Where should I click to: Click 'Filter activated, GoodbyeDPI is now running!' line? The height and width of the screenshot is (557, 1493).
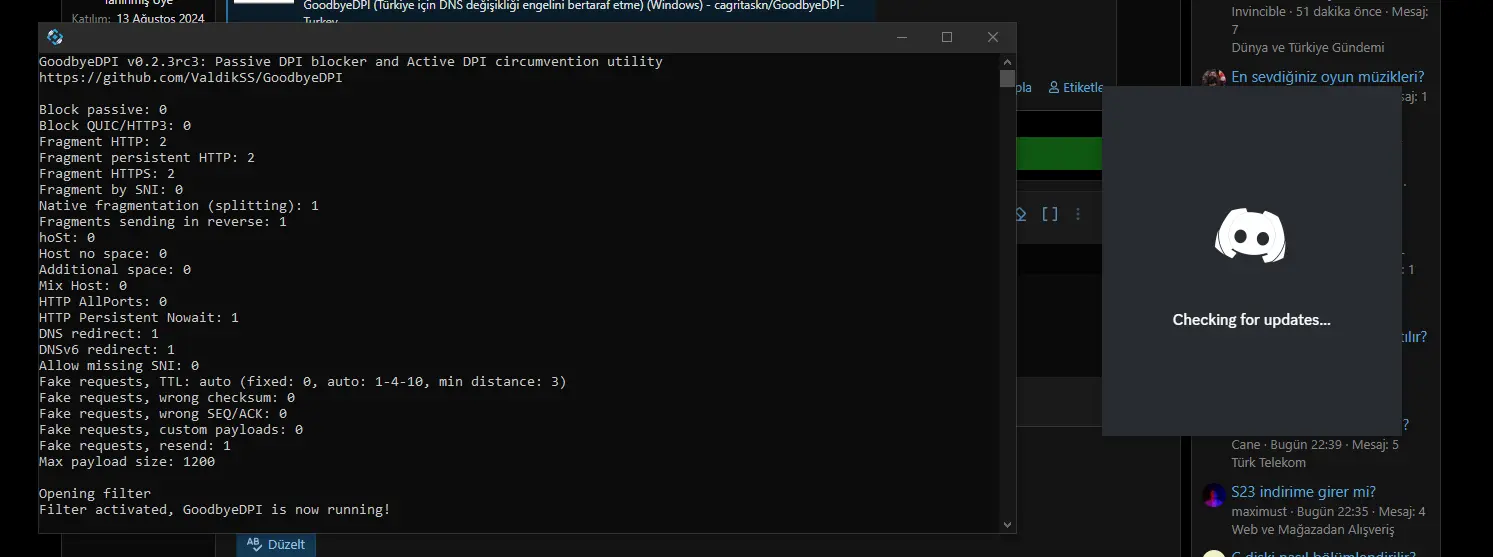tap(215, 509)
